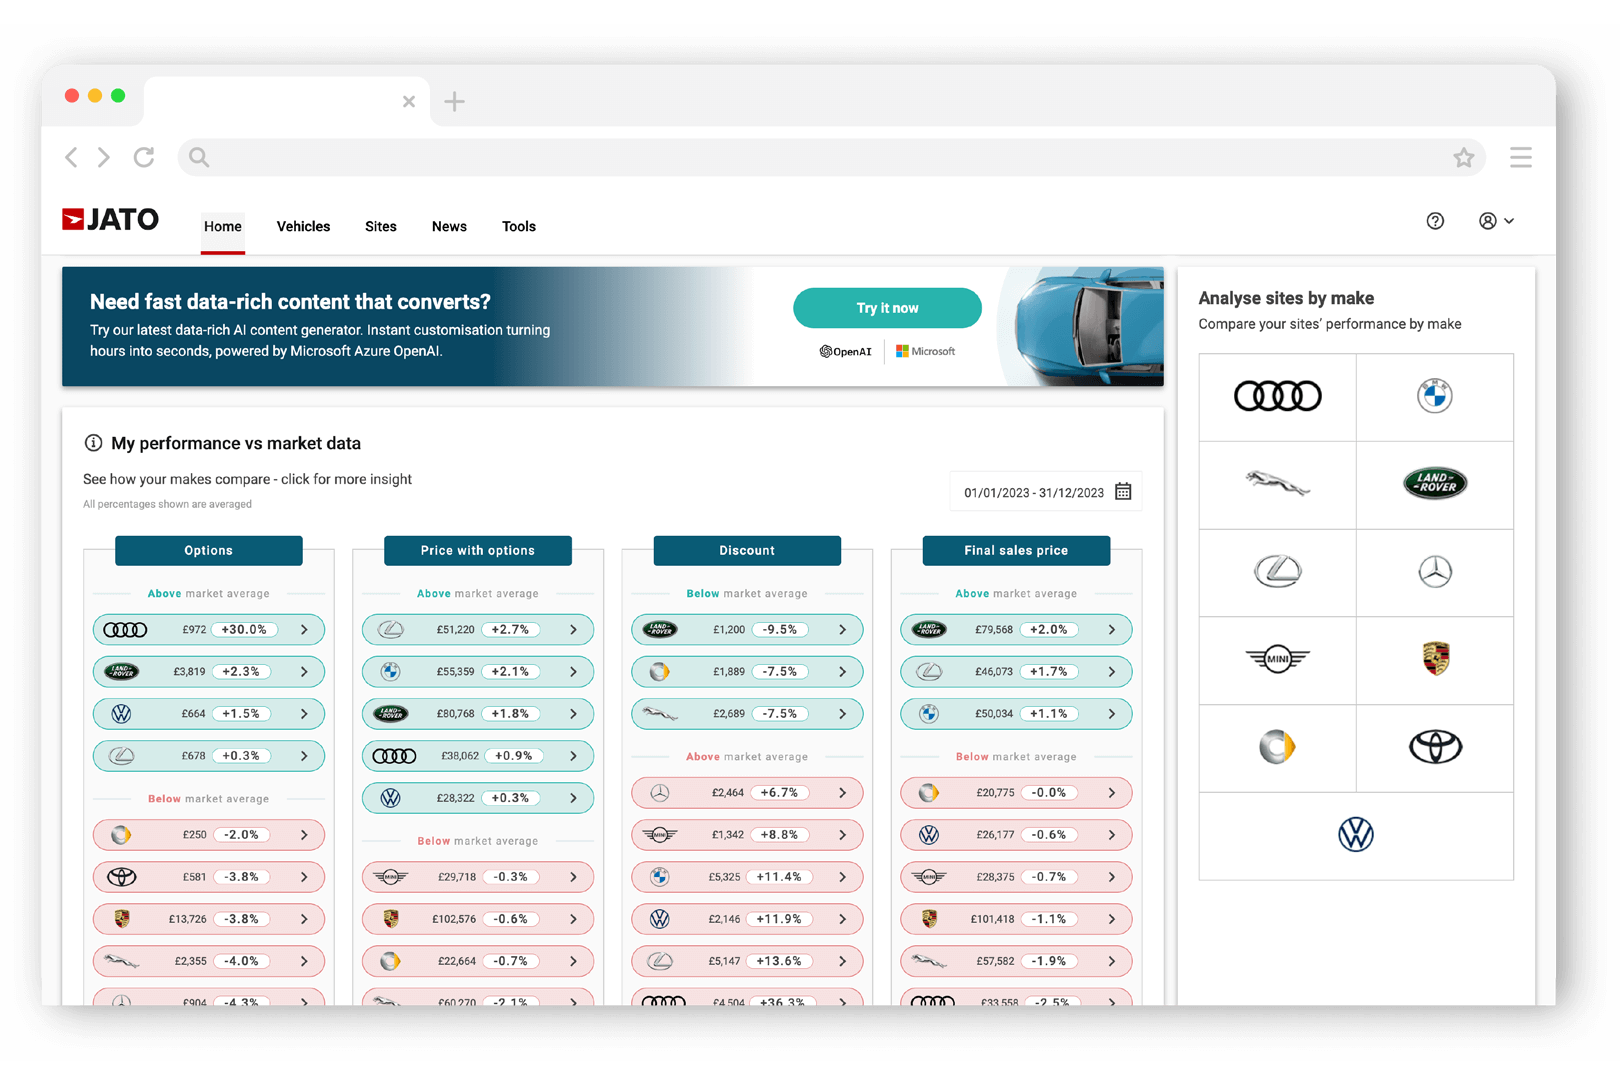The image size is (1620, 1080).
Task: Click the info icon next to My performance heading
Action: [94, 443]
